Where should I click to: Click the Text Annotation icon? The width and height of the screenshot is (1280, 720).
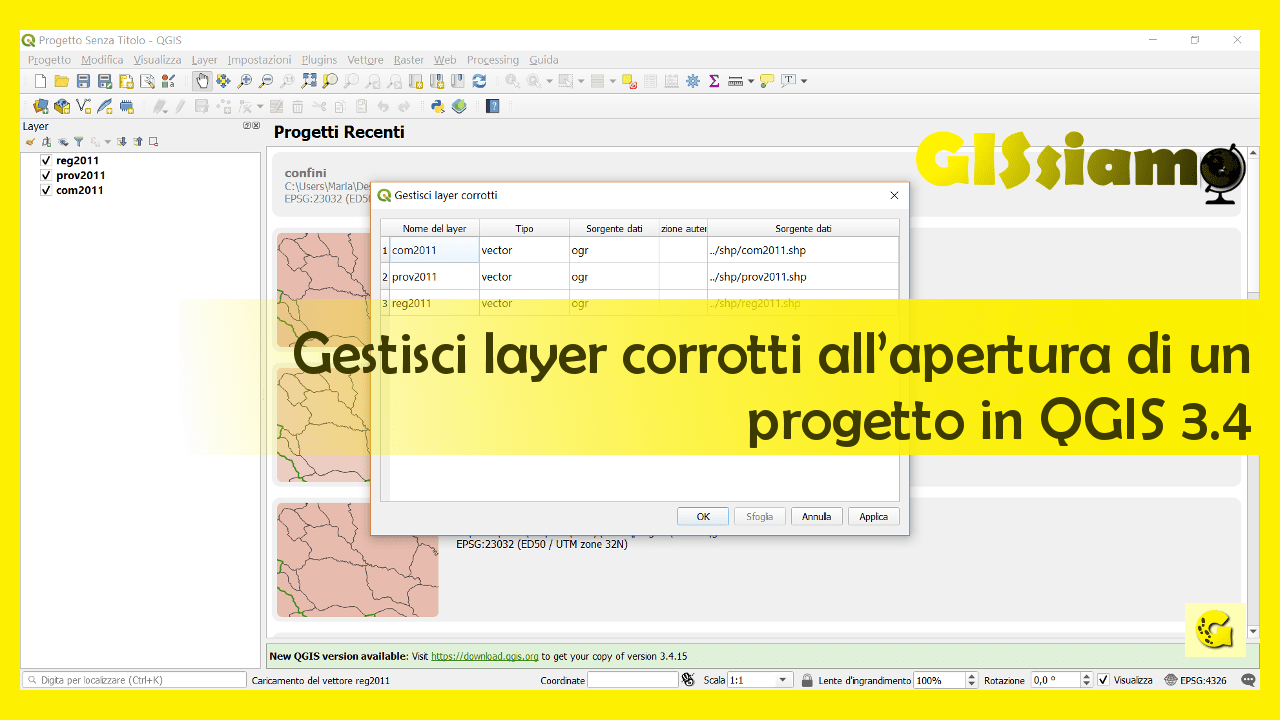point(789,81)
